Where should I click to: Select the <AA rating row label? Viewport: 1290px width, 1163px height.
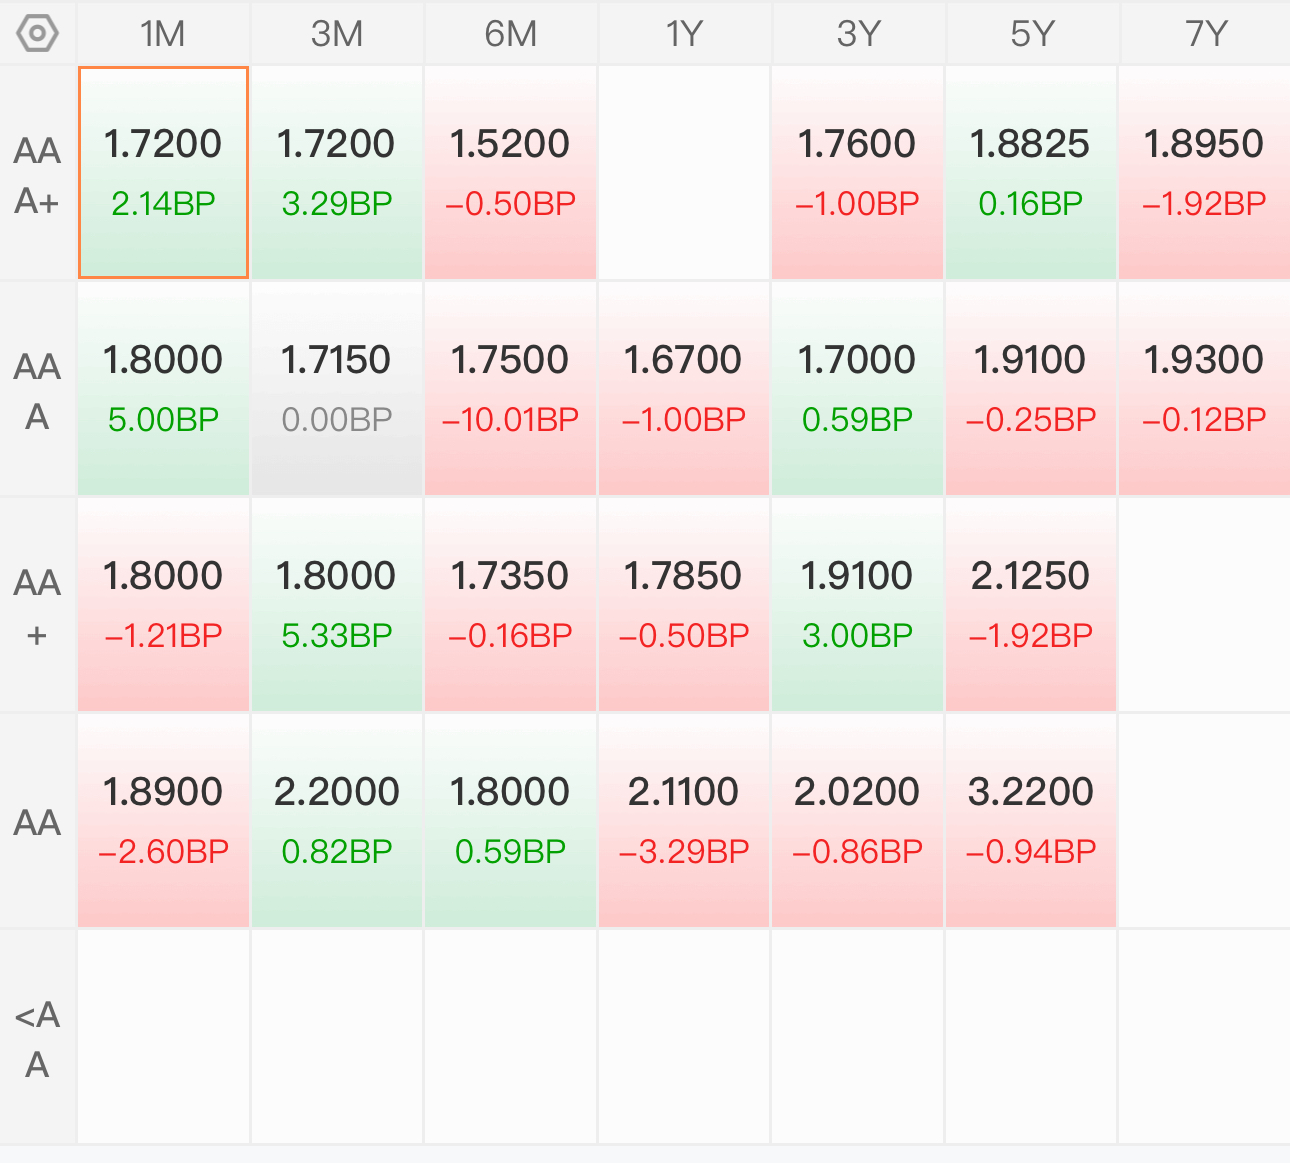point(38,1039)
